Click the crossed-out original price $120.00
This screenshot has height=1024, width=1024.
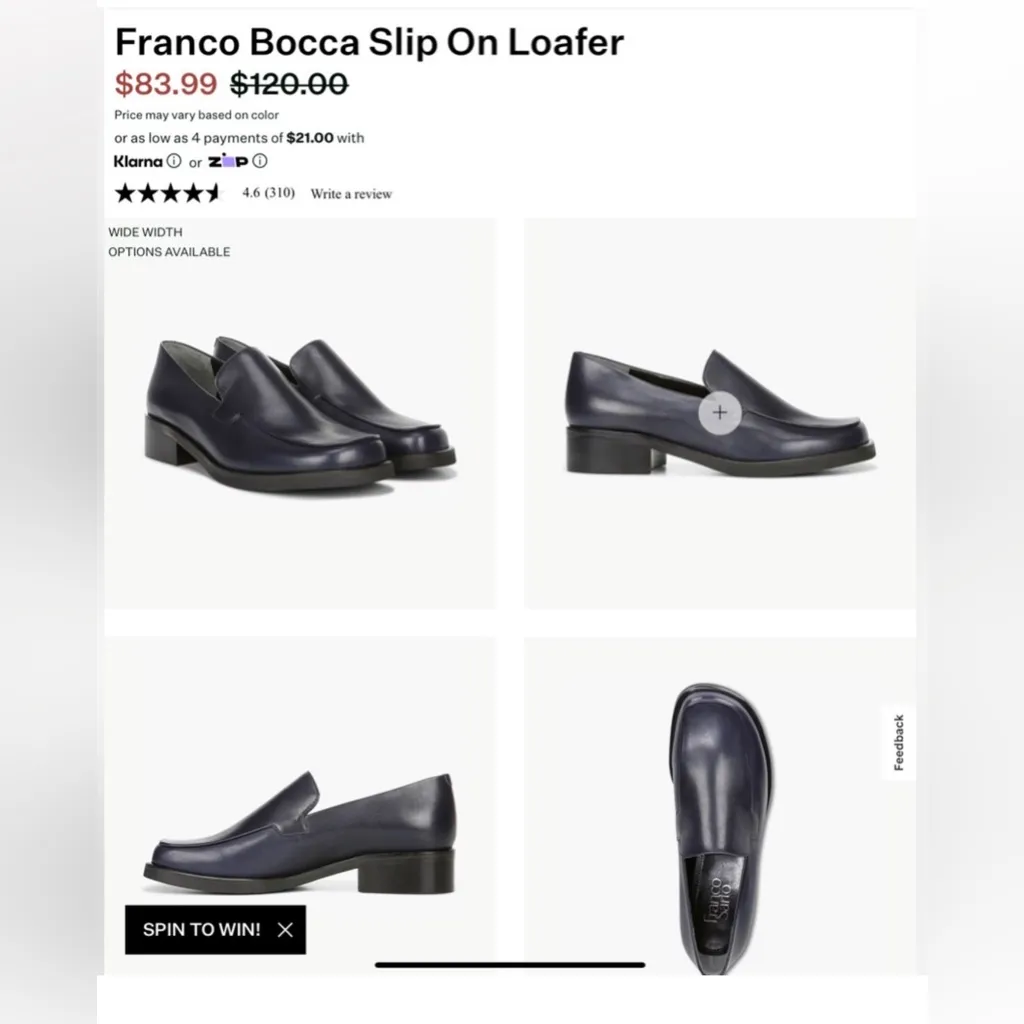(288, 84)
